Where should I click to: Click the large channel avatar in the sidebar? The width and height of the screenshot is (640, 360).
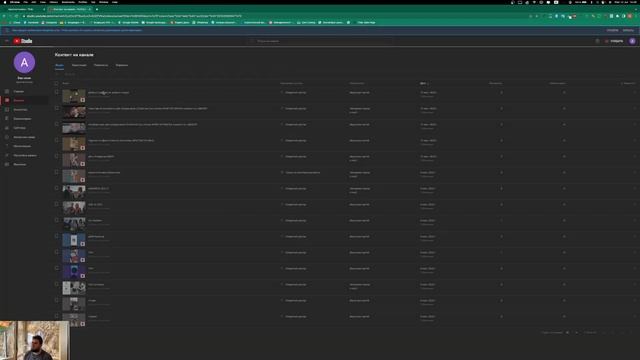(24, 62)
